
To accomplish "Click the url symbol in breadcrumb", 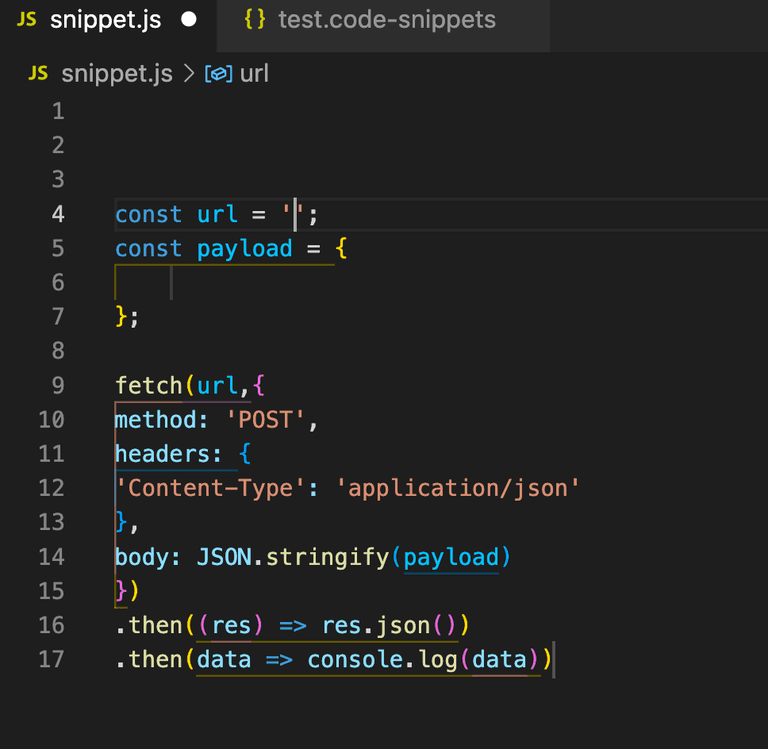I will [x=254, y=74].
